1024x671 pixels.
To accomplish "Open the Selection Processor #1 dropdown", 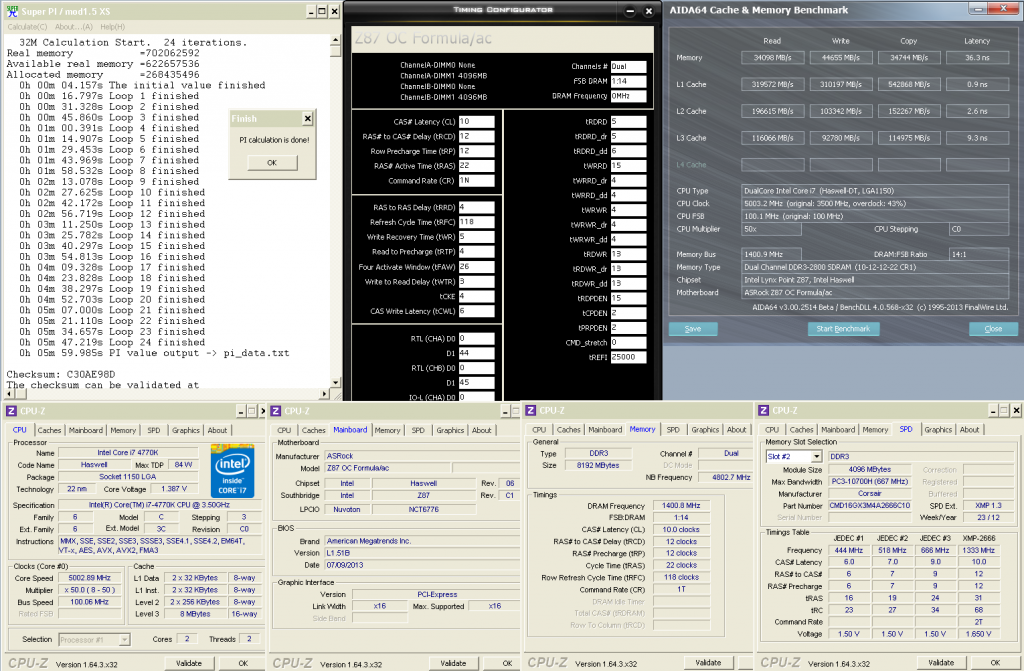I will [94, 640].
